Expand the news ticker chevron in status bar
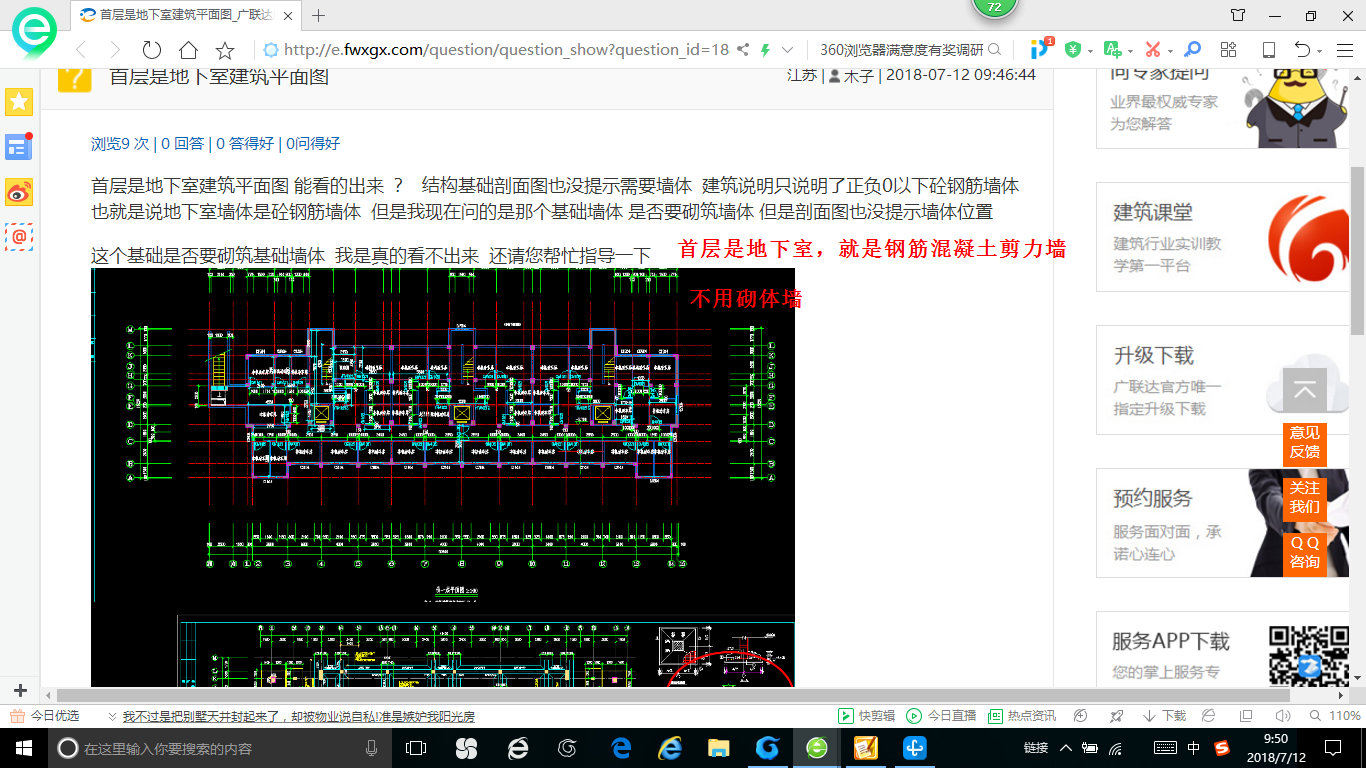 [x=110, y=716]
